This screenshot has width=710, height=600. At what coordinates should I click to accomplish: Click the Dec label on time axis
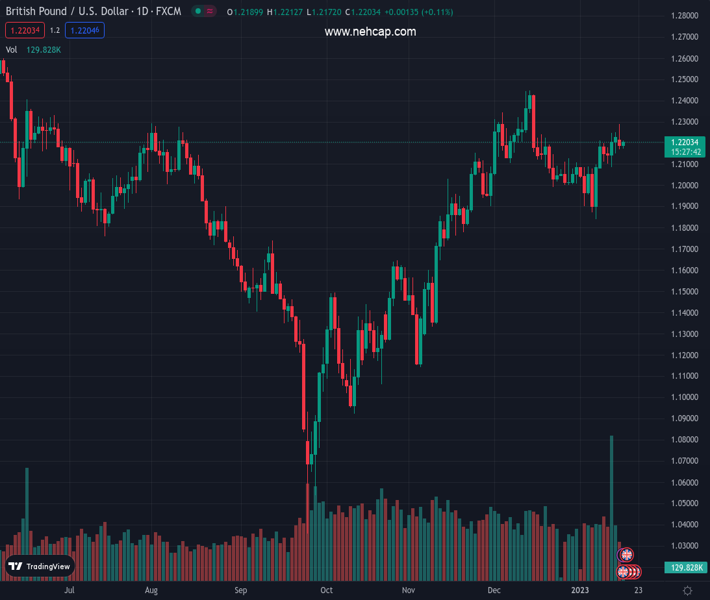point(494,590)
